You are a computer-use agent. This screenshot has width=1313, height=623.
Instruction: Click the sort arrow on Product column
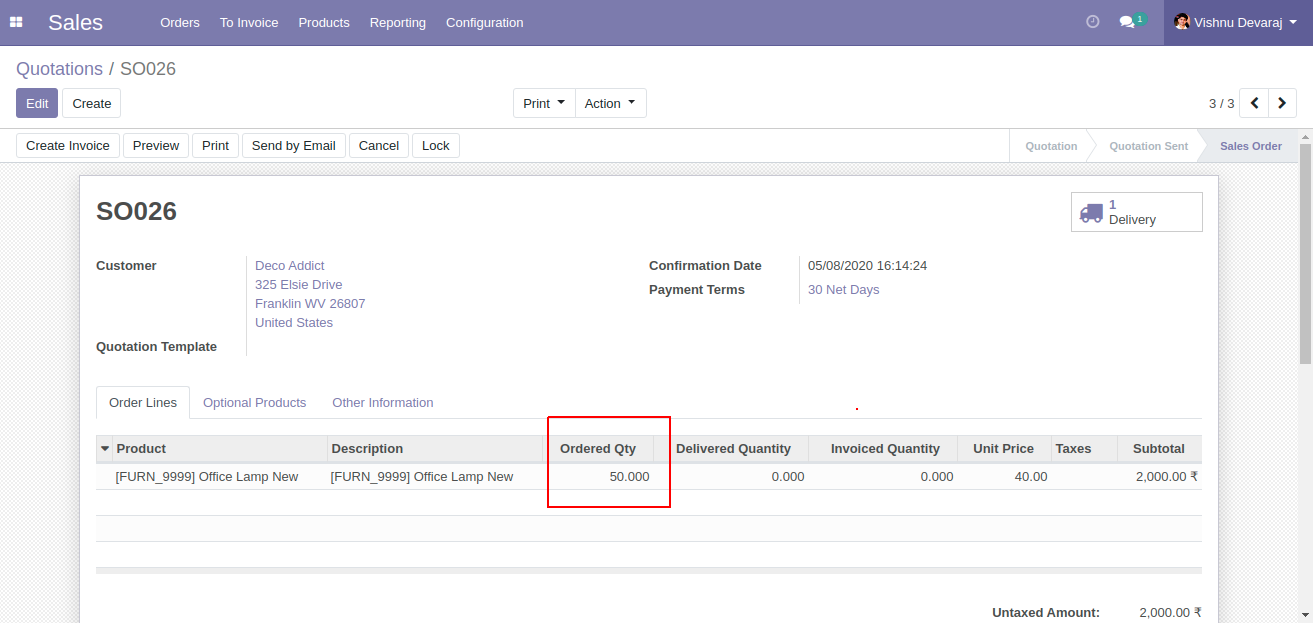tap(105, 448)
